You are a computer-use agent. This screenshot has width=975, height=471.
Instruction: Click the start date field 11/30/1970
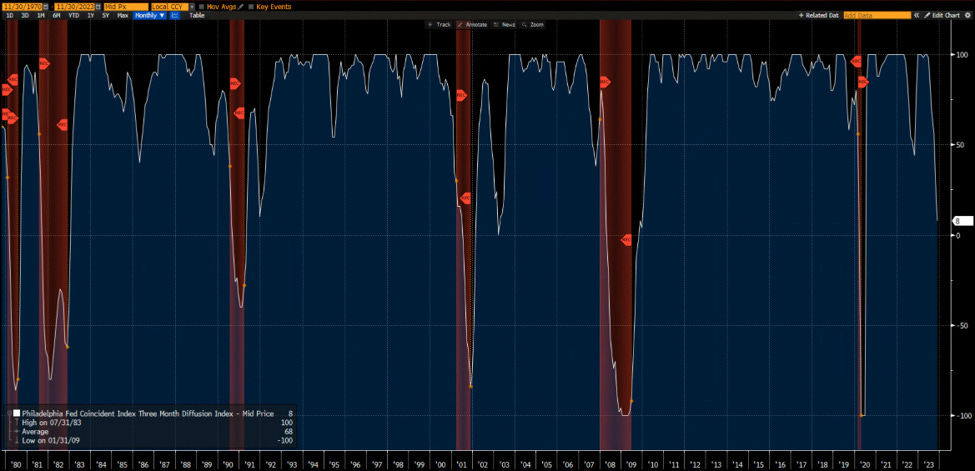(x=22, y=7)
